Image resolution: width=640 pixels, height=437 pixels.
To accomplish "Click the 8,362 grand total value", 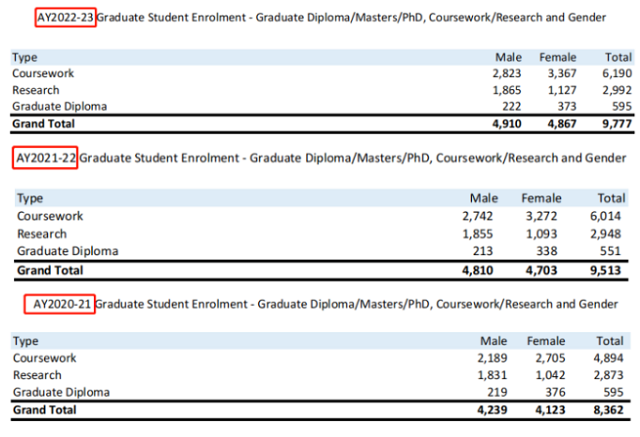I will click(x=608, y=410).
